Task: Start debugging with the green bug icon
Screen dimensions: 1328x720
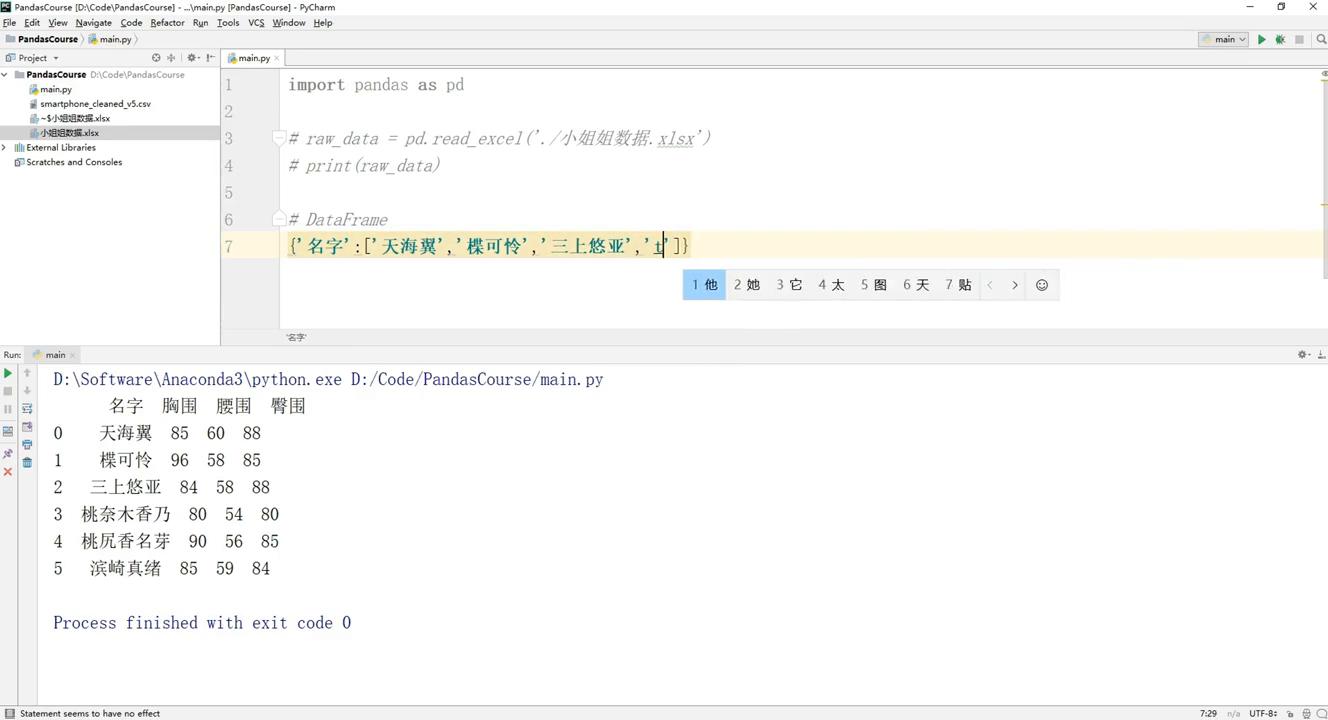Action: pyautogui.click(x=1280, y=40)
